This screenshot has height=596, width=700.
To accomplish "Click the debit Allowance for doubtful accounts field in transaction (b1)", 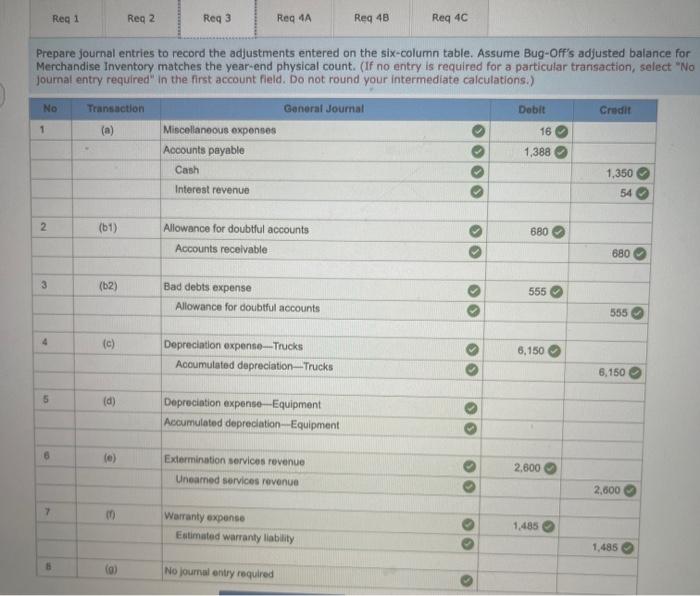I will pos(323,229).
